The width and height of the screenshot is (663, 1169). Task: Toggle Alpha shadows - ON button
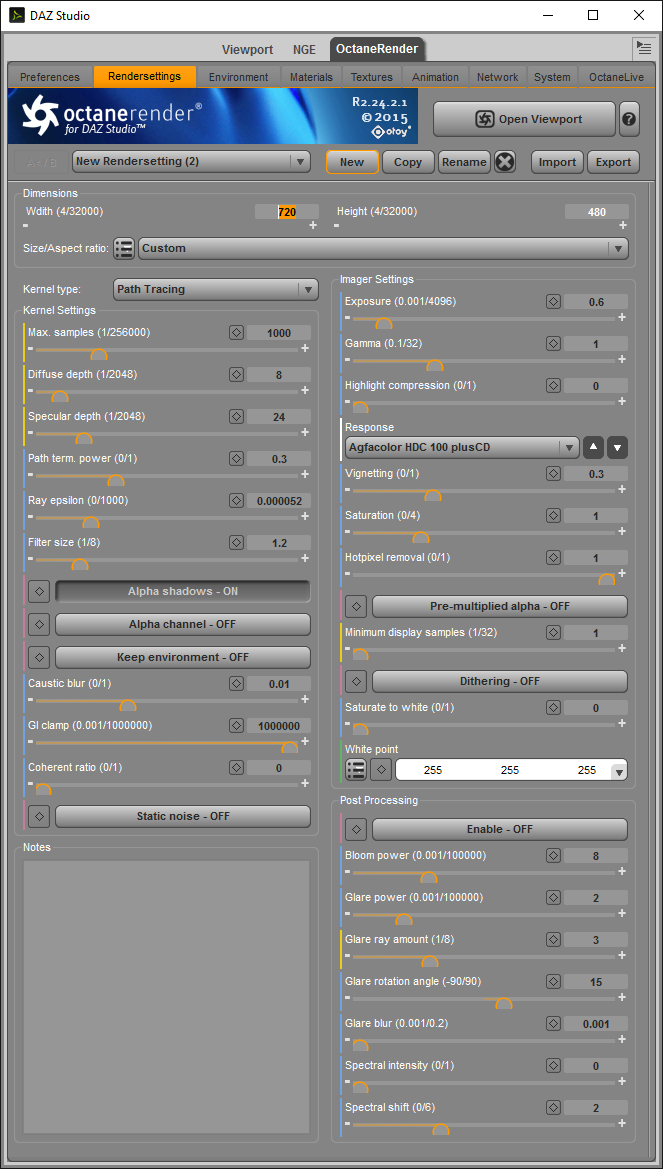click(183, 591)
